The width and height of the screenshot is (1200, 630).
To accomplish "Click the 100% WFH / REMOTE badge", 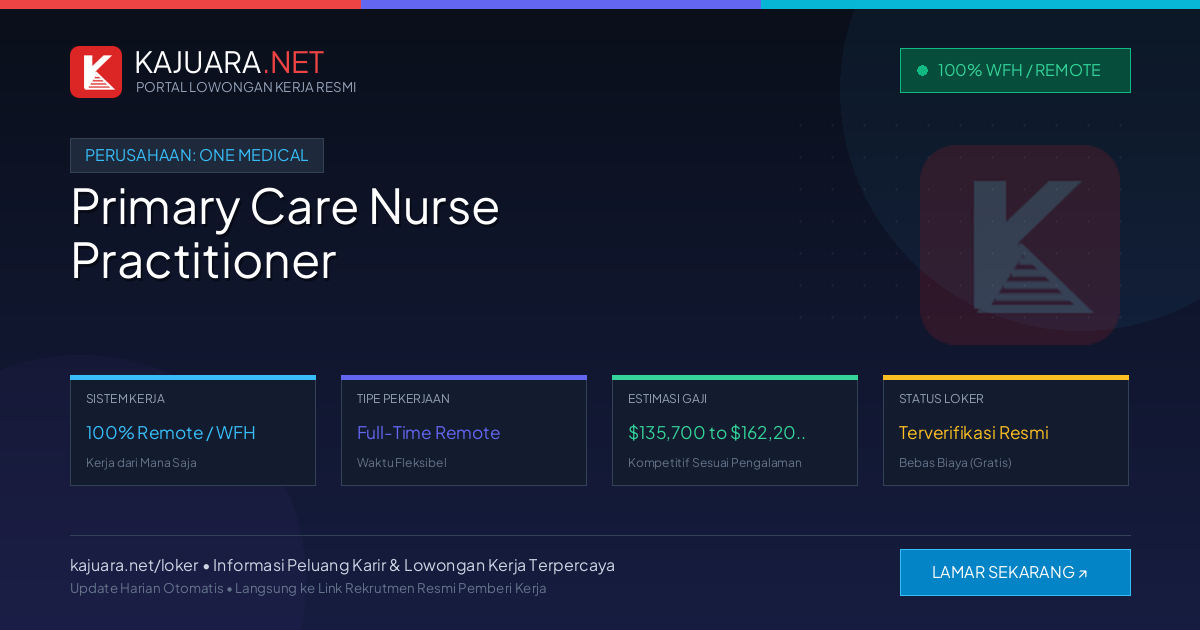I will coord(1015,71).
